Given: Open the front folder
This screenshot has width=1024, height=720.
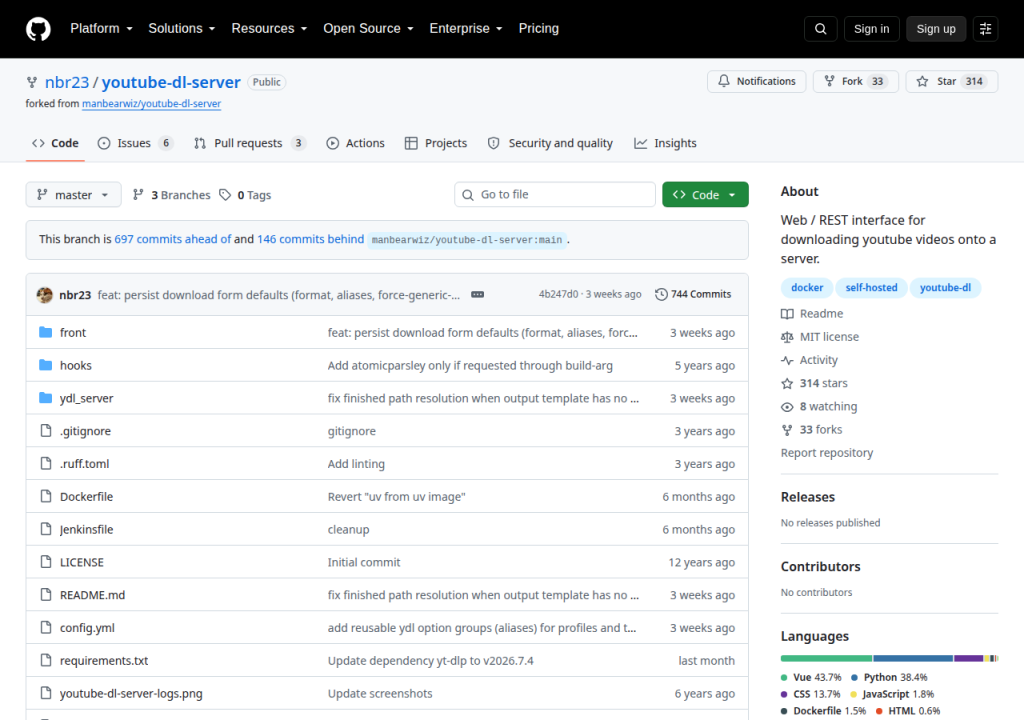Looking at the screenshot, I should 72,333.
